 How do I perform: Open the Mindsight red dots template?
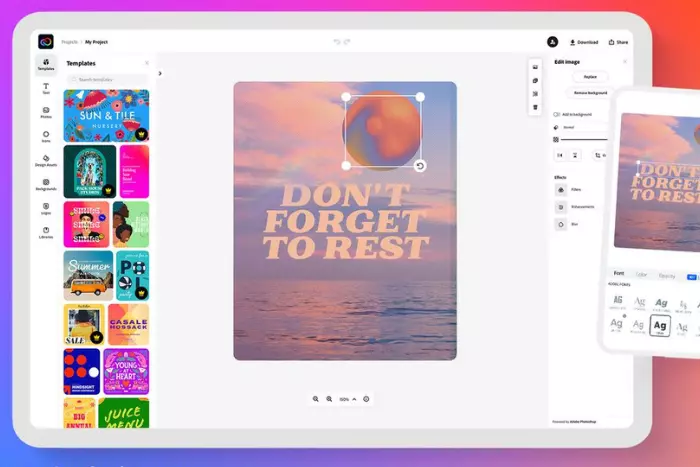click(82, 371)
